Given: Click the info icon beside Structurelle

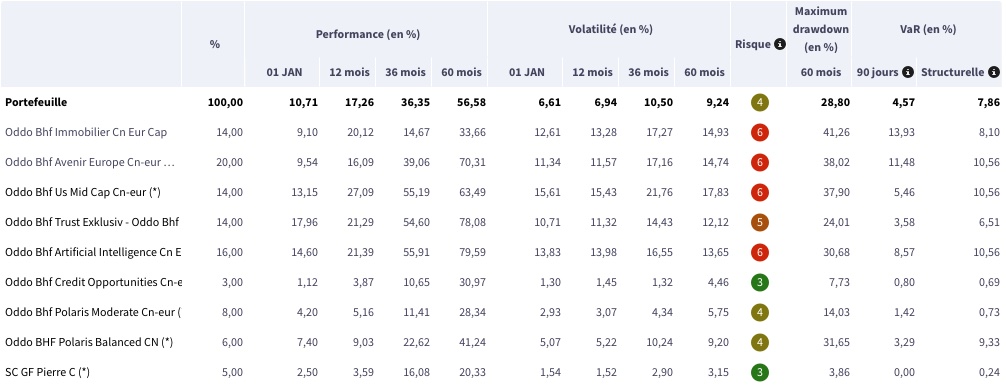Looking at the screenshot, I should click(x=994, y=72).
